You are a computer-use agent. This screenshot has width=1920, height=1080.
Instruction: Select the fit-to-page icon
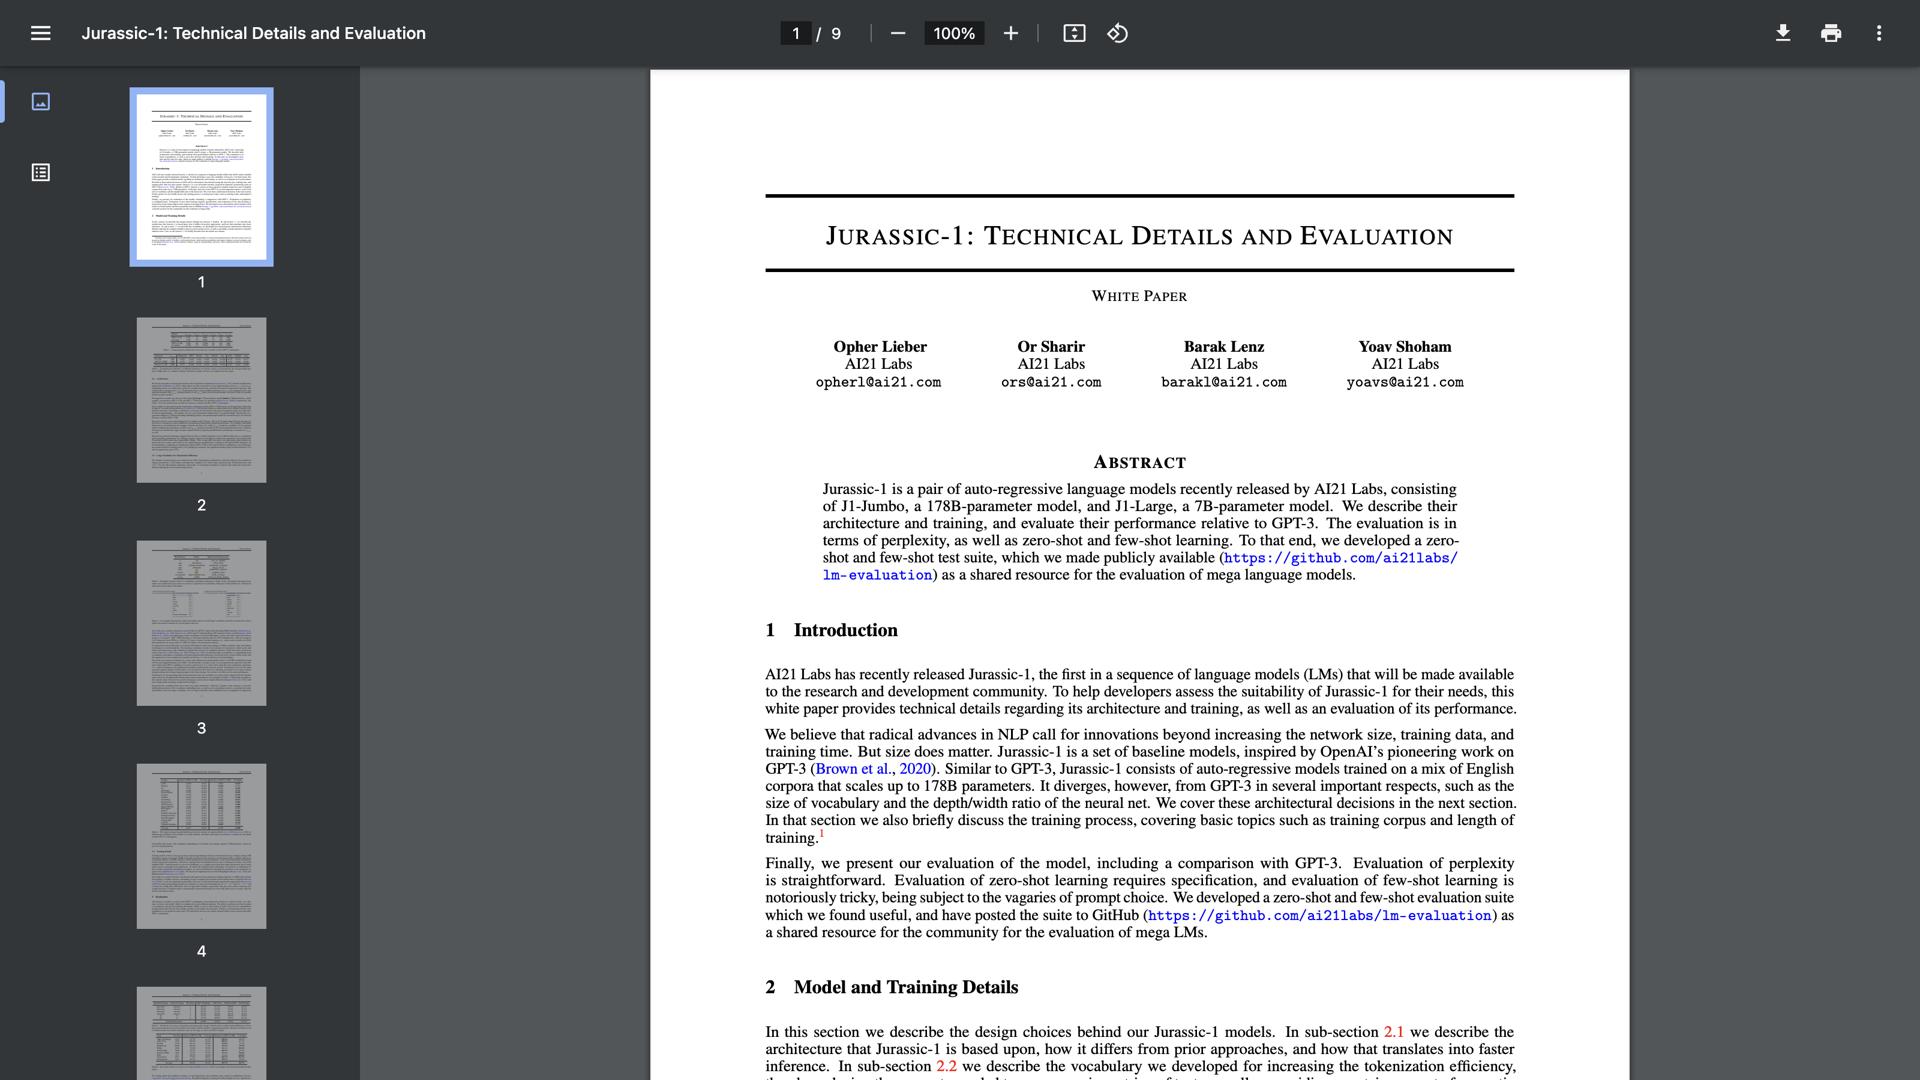(x=1073, y=33)
